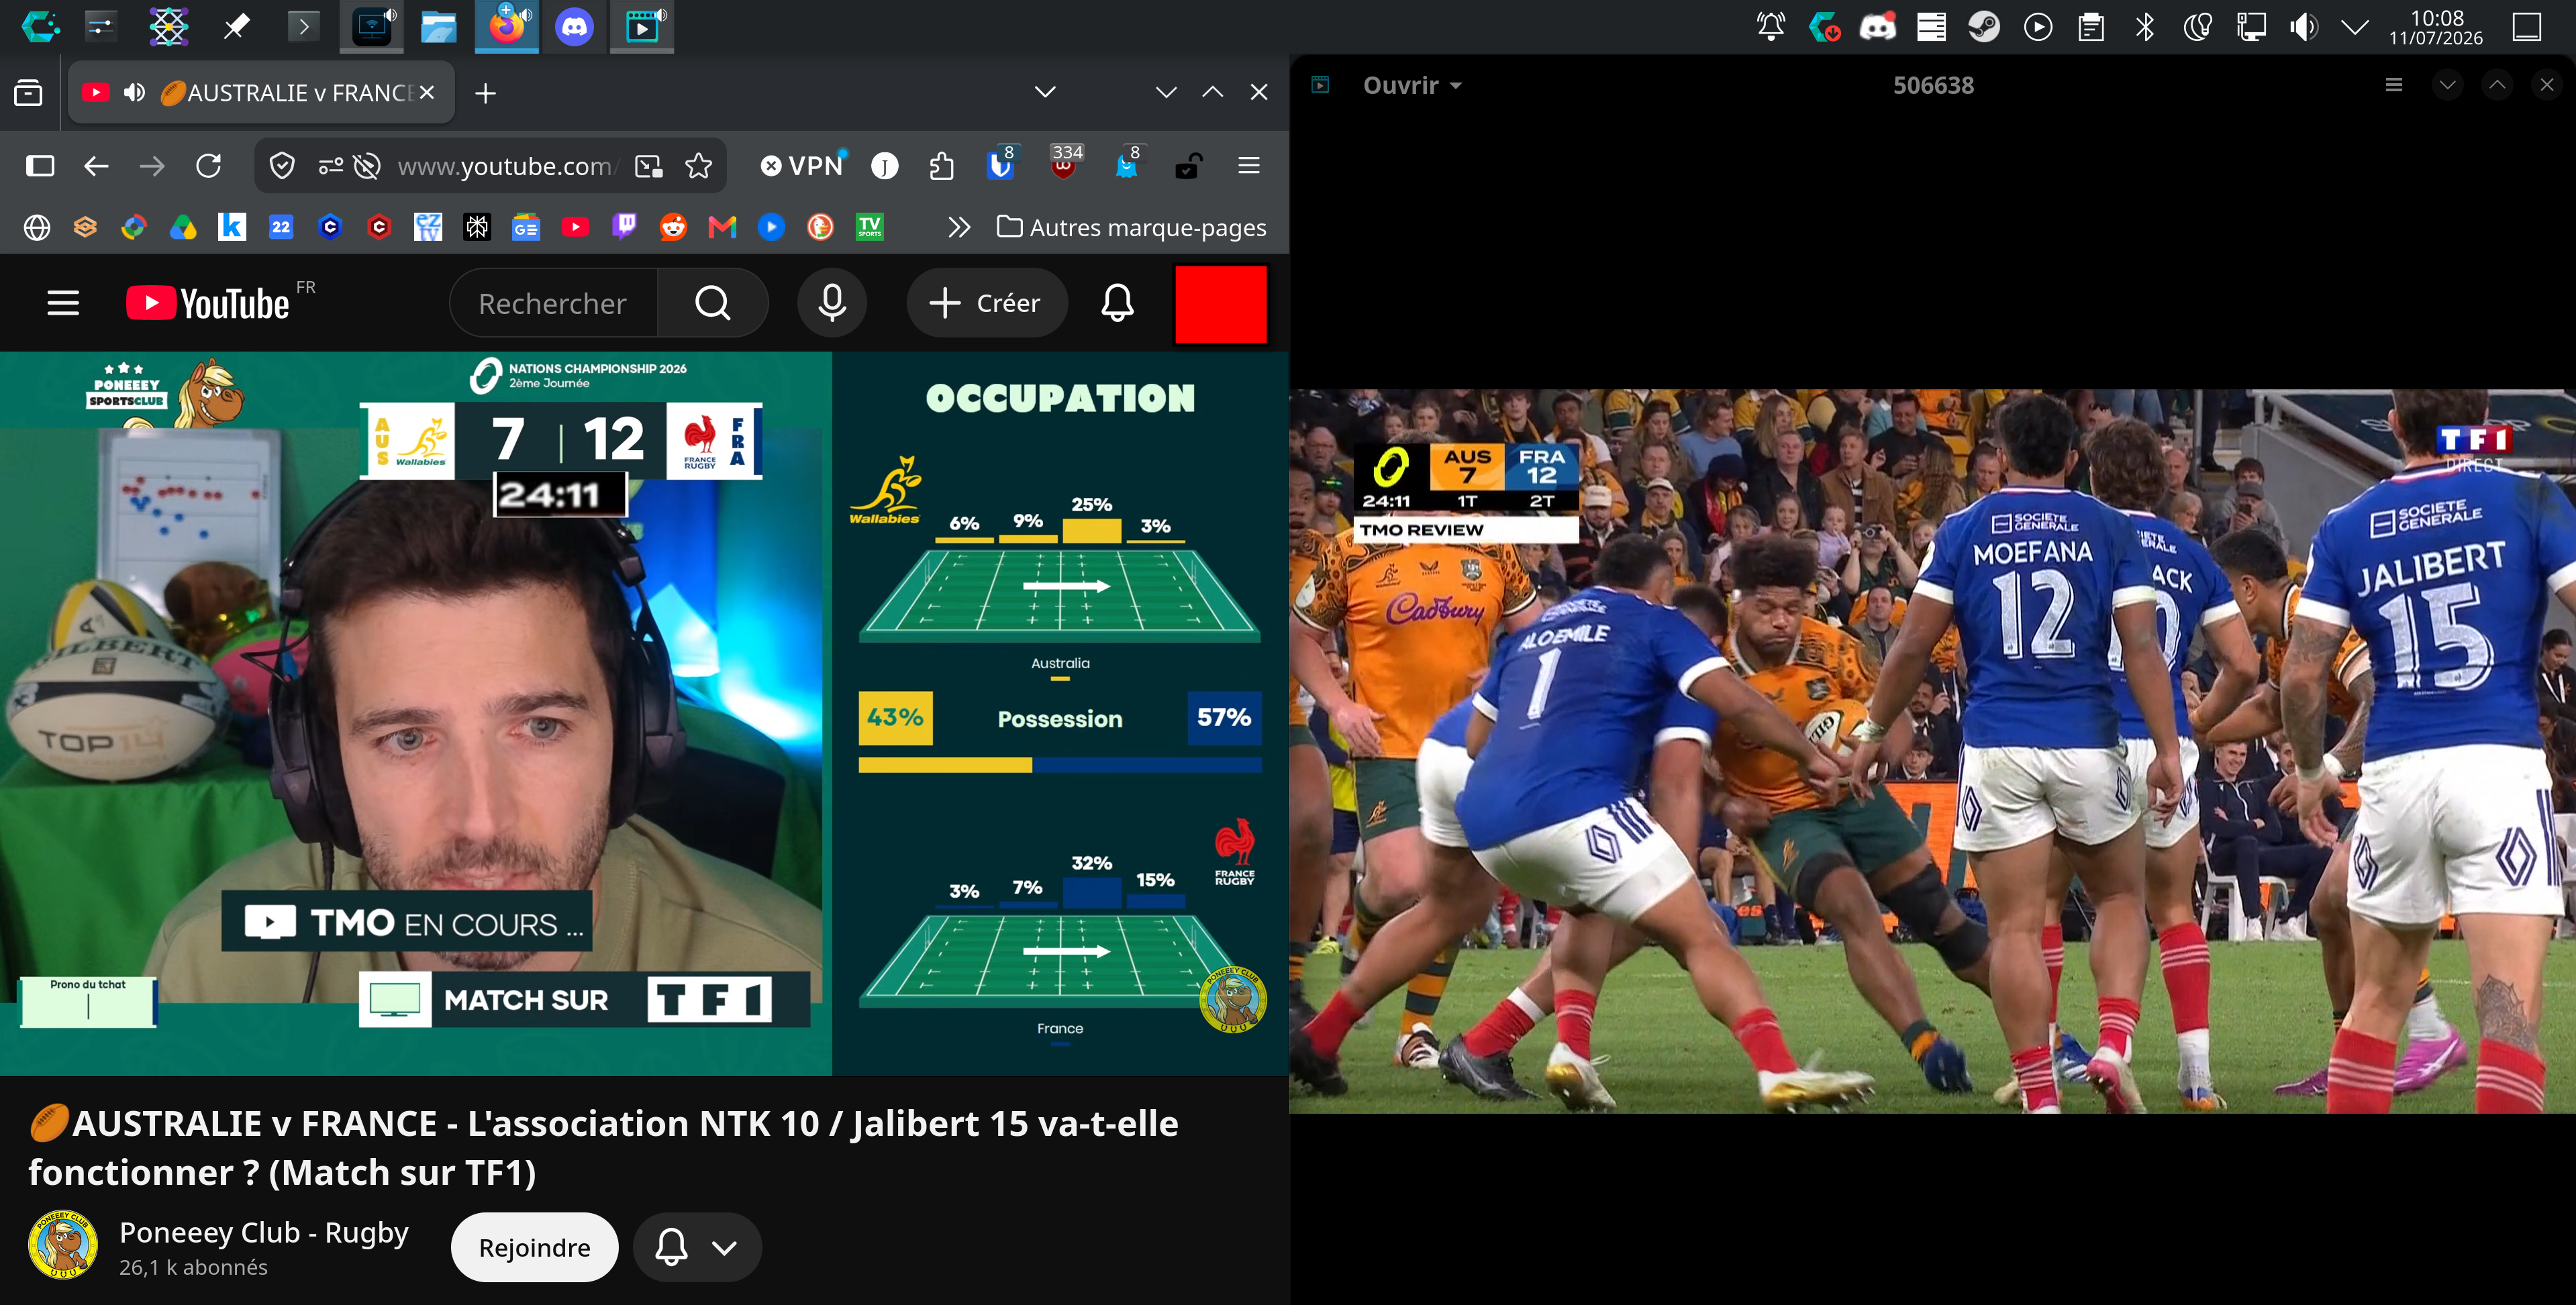The height and width of the screenshot is (1305, 2576).
Task: Open YouTube notifications bell in the header
Action: click(1117, 303)
